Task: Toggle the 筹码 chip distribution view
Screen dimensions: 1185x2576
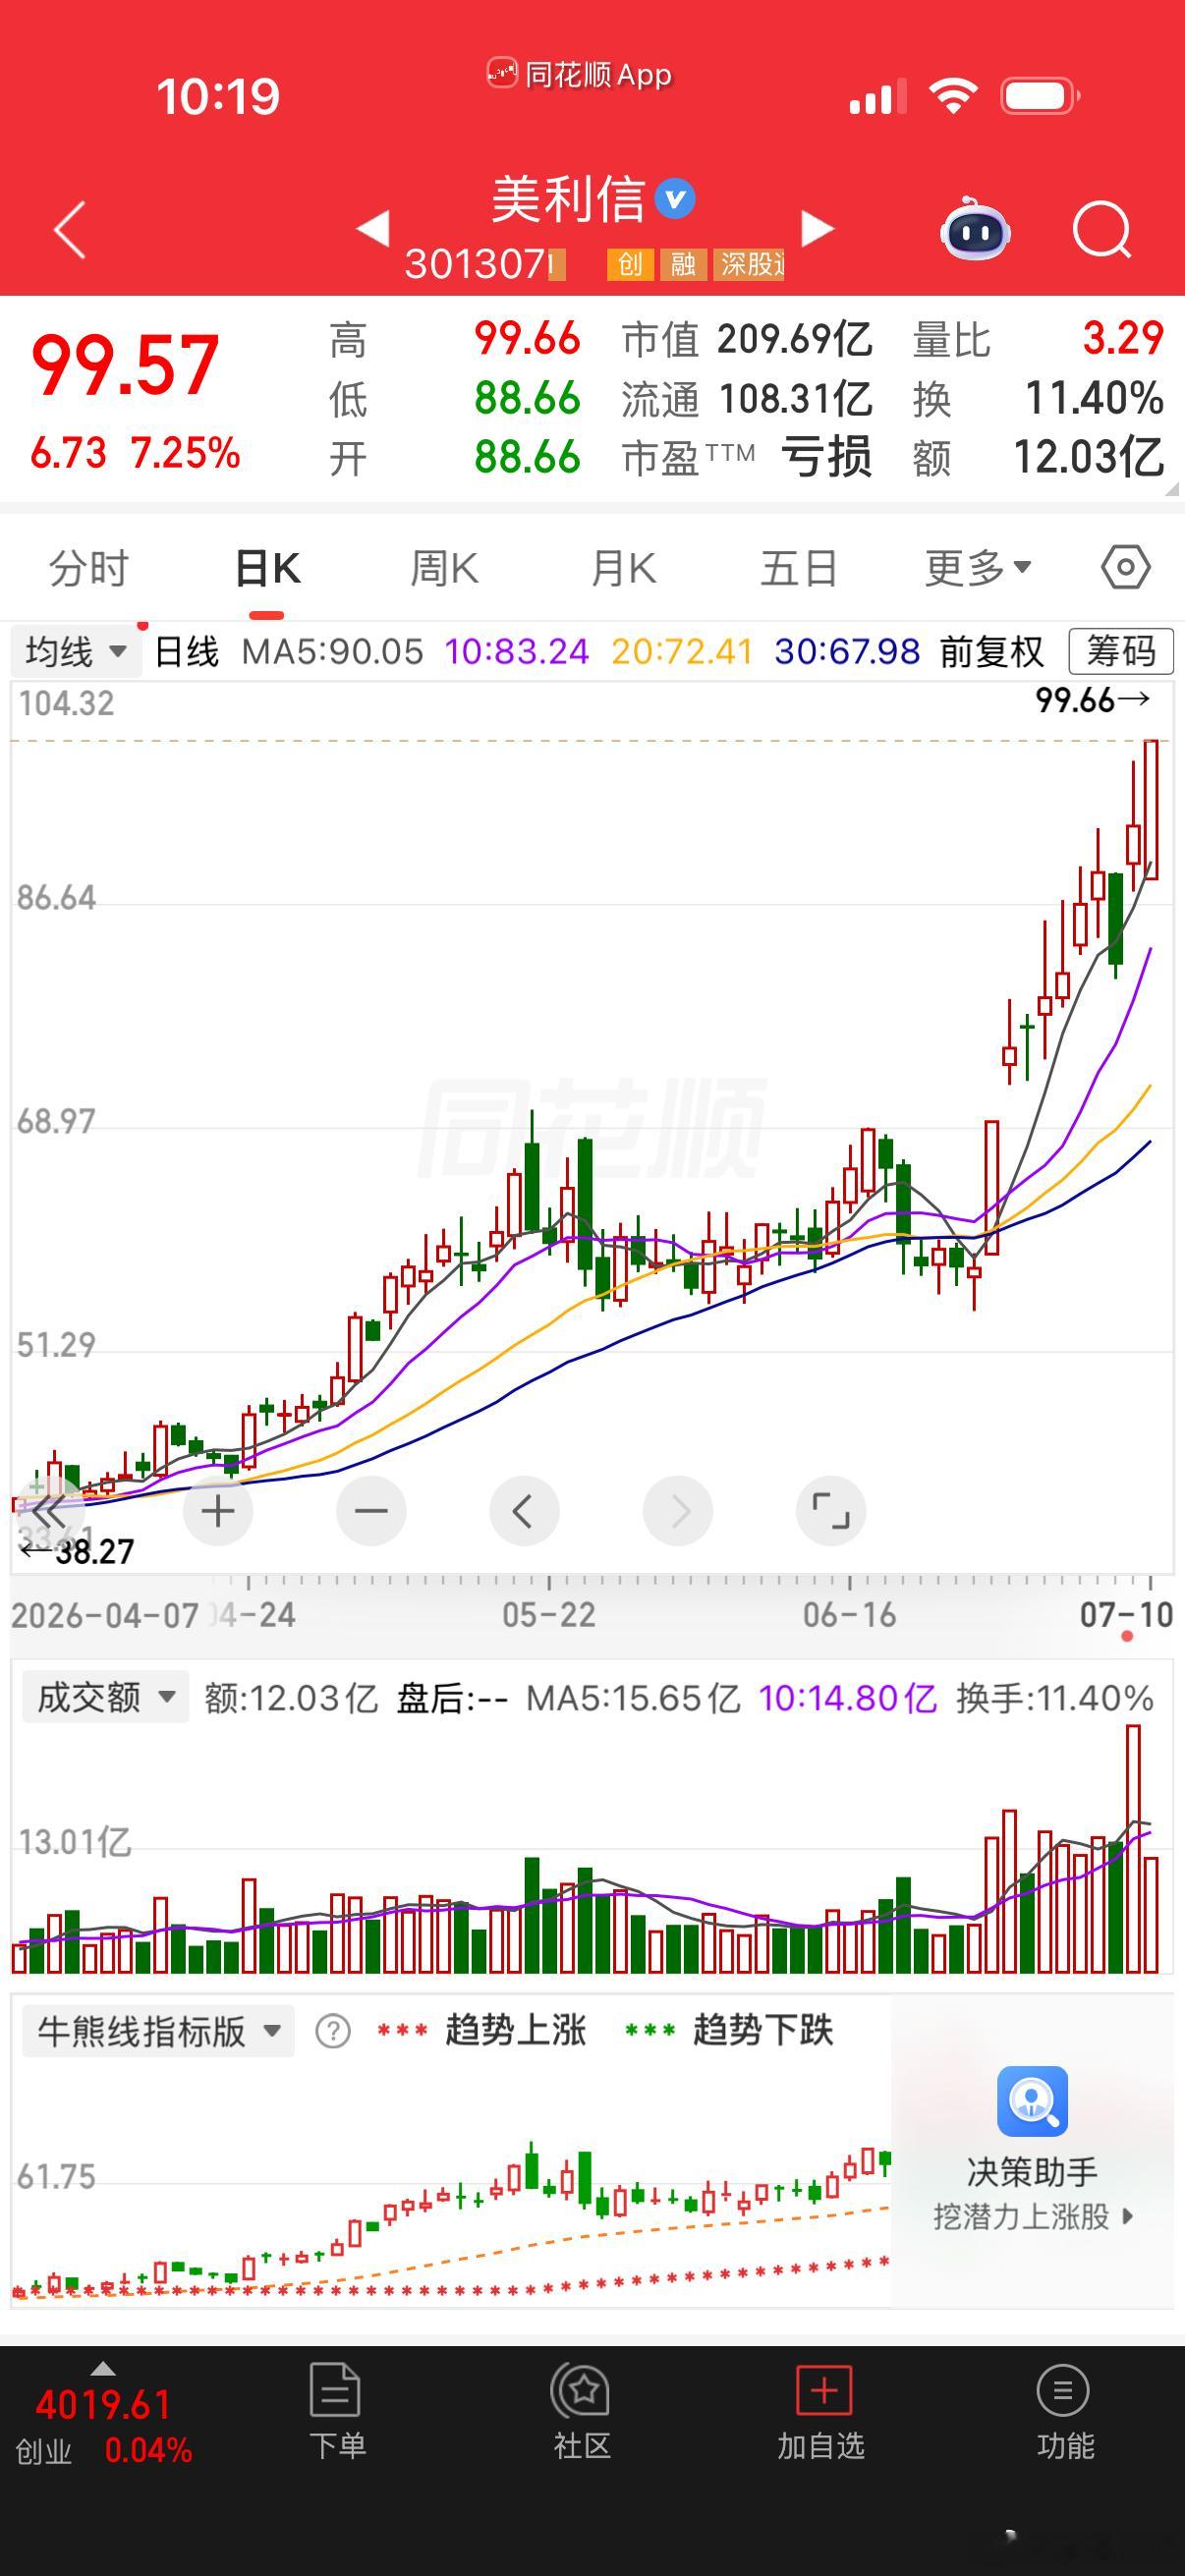Action: 1121,652
